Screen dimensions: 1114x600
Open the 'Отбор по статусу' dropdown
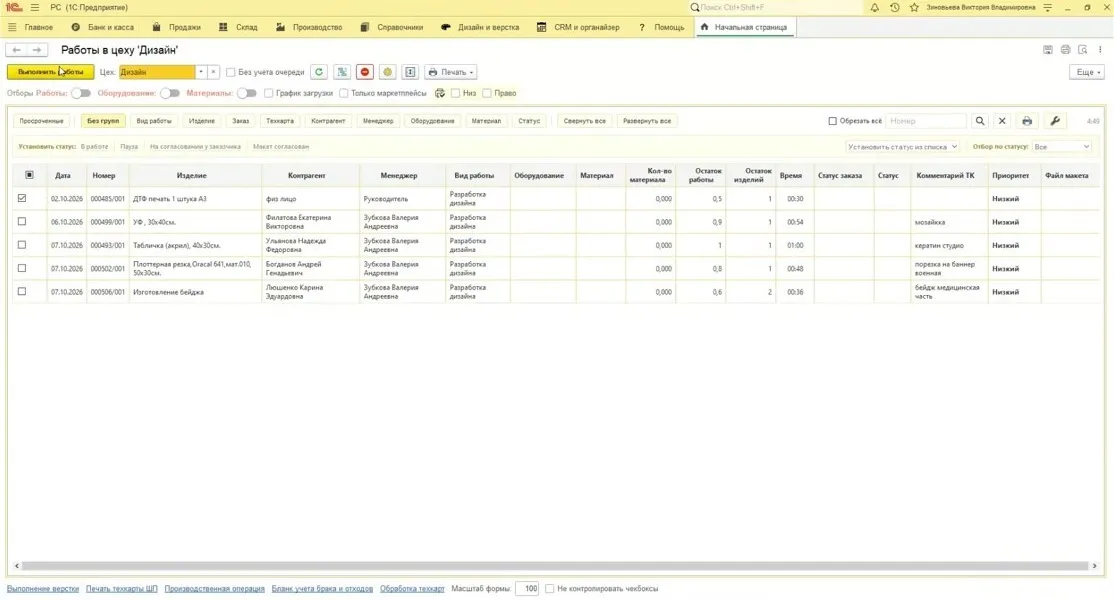pos(1062,146)
